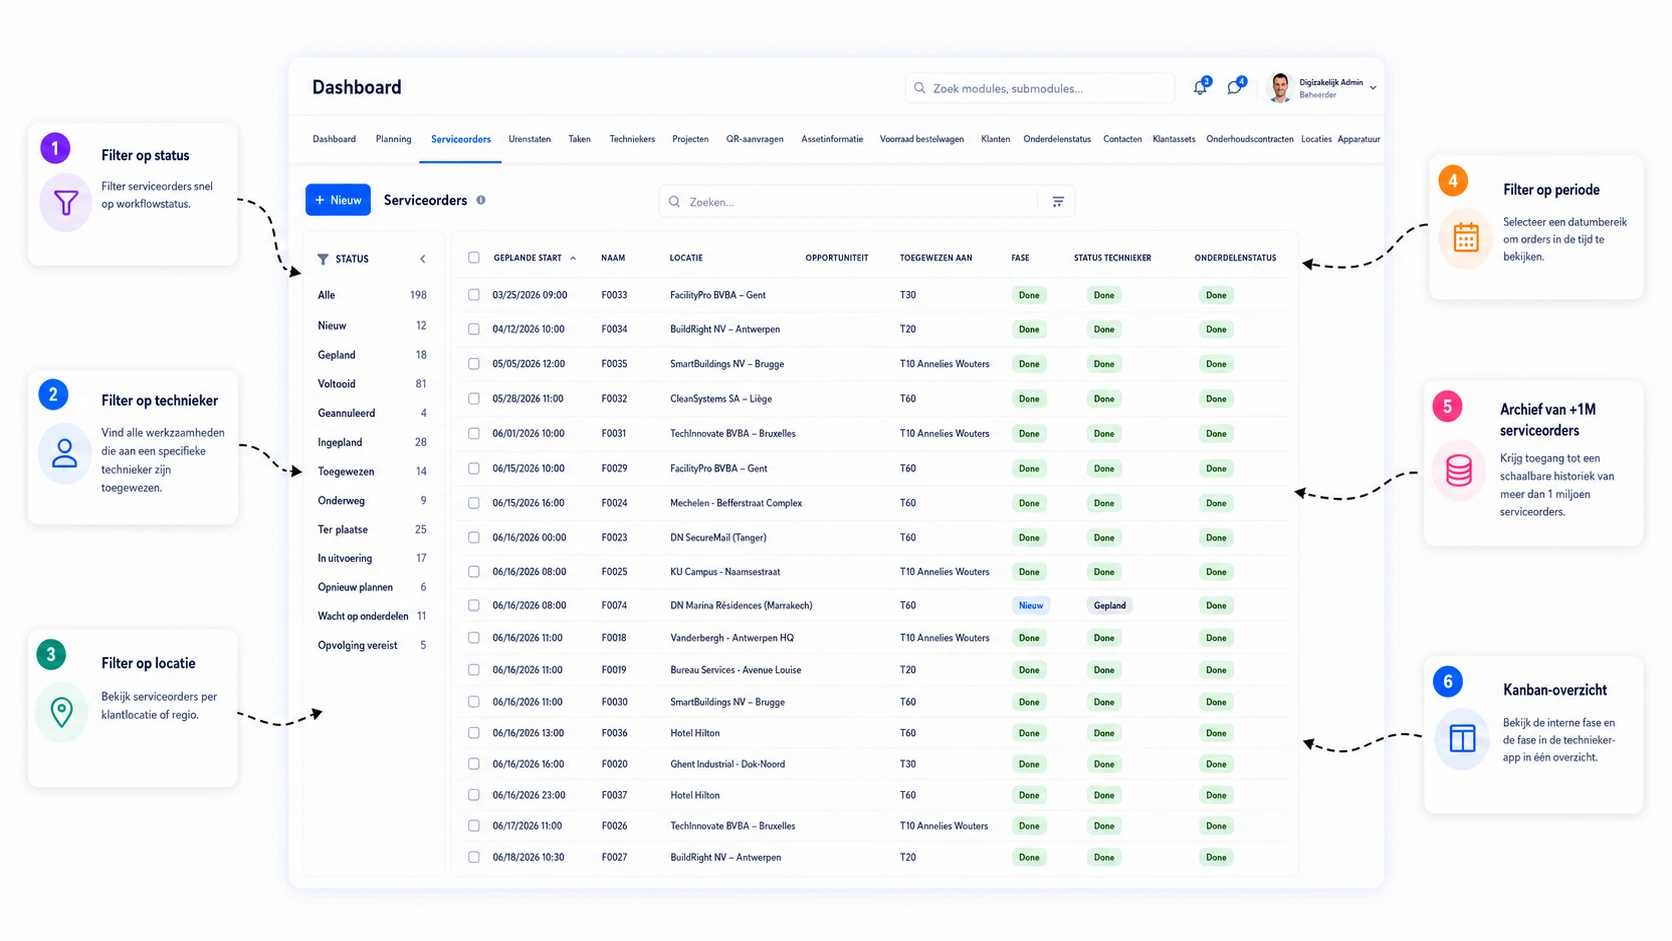The width and height of the screenshot is (1672, 941).
Task: Click the location pin icon in Filter op locatie card
Action: pos(62,712)
